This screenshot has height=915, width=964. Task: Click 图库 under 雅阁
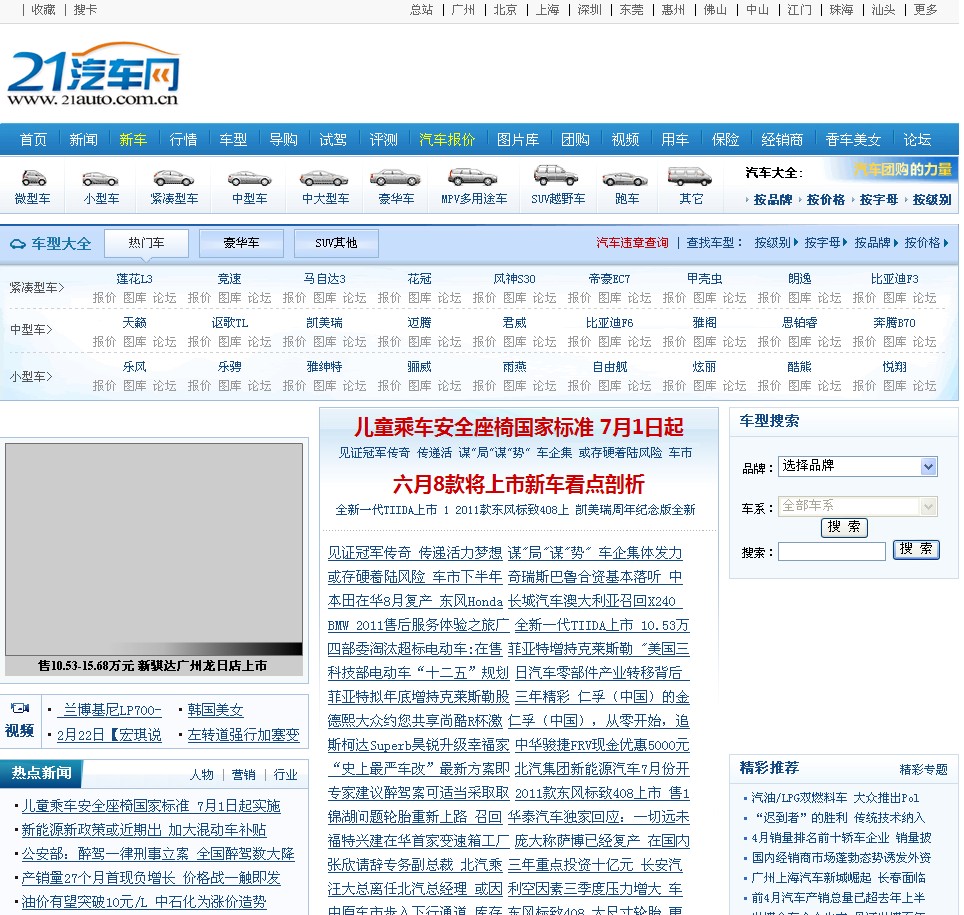704,342
